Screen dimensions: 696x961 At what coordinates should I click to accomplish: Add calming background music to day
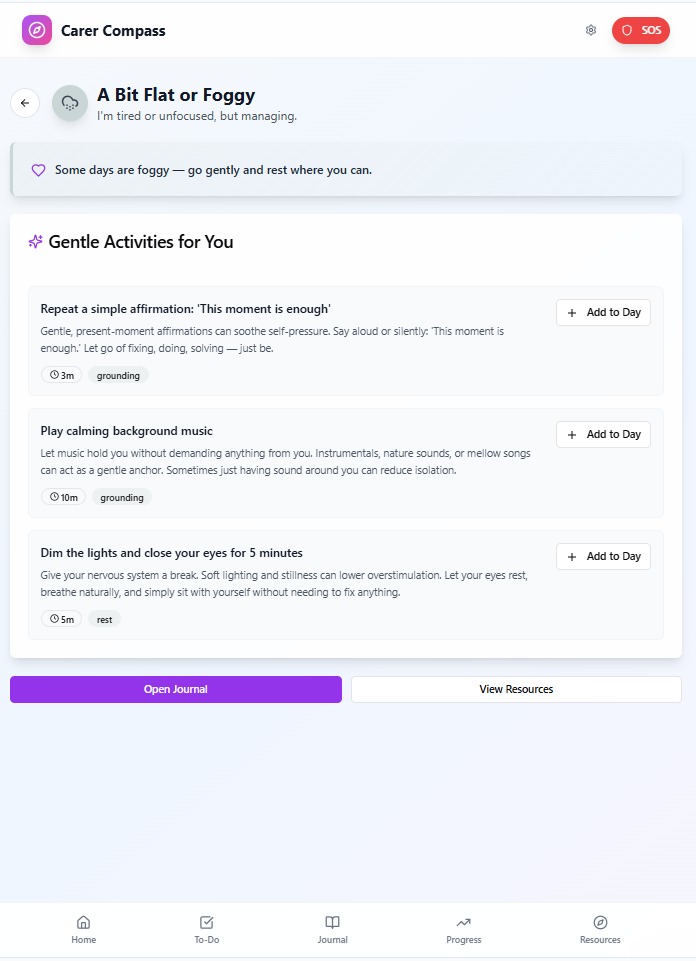603,434
